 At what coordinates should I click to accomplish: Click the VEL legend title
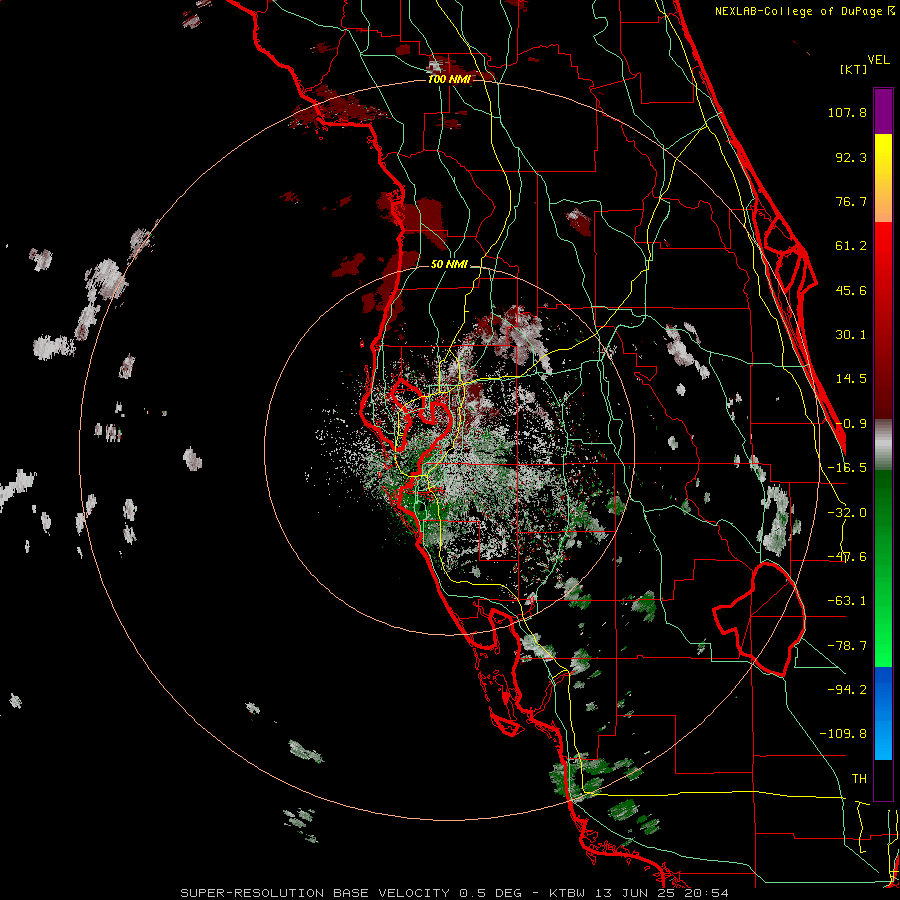(x=878, y=60)
